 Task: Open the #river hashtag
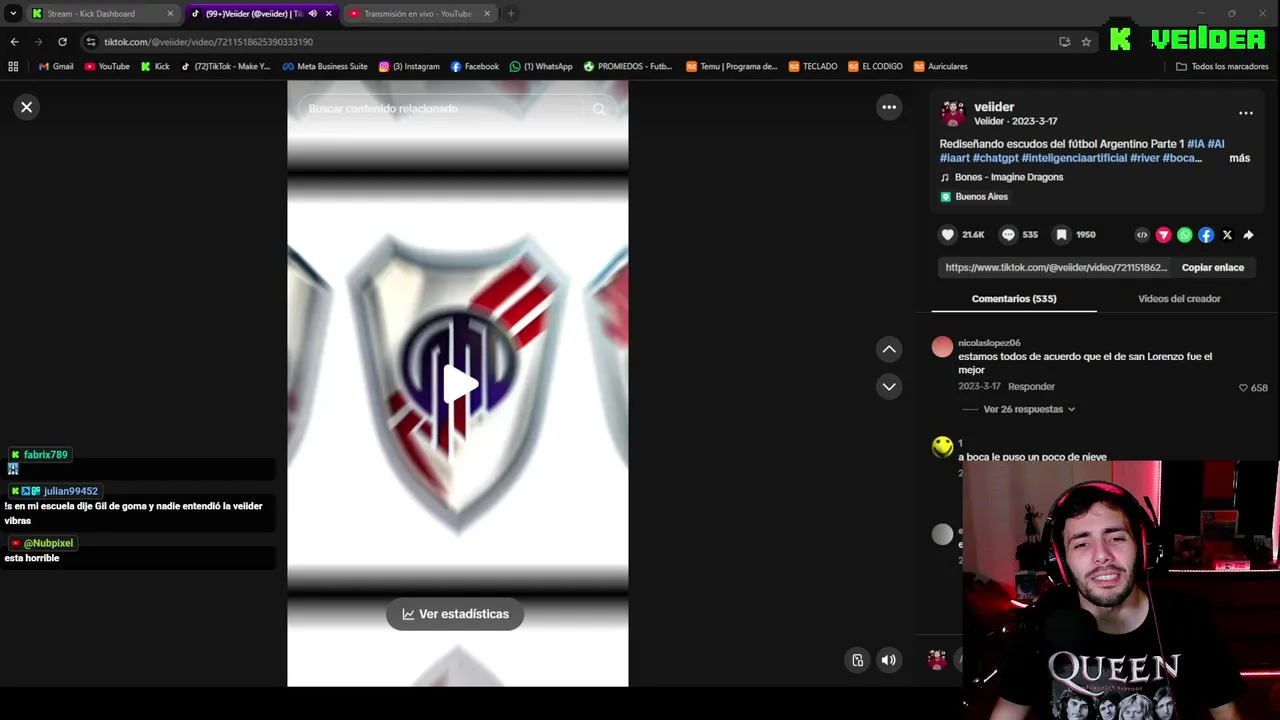(1144, 158)
